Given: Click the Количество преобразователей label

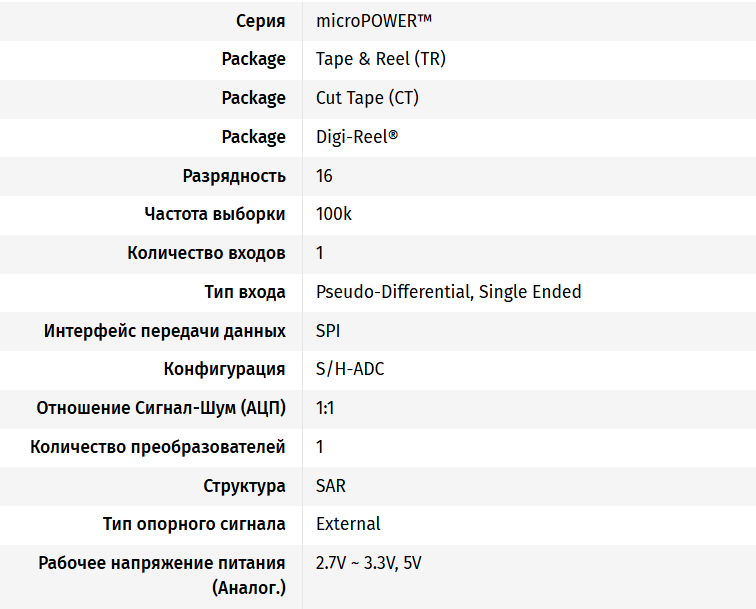Looking at the screenshot, I should (158, 447).
